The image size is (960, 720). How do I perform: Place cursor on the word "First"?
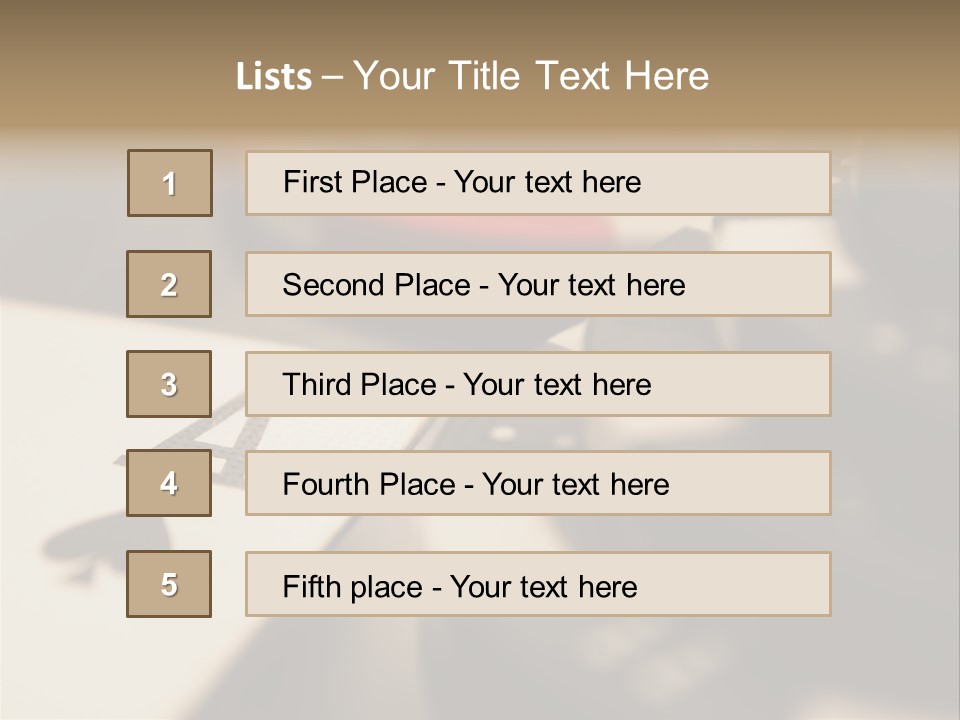311,182
